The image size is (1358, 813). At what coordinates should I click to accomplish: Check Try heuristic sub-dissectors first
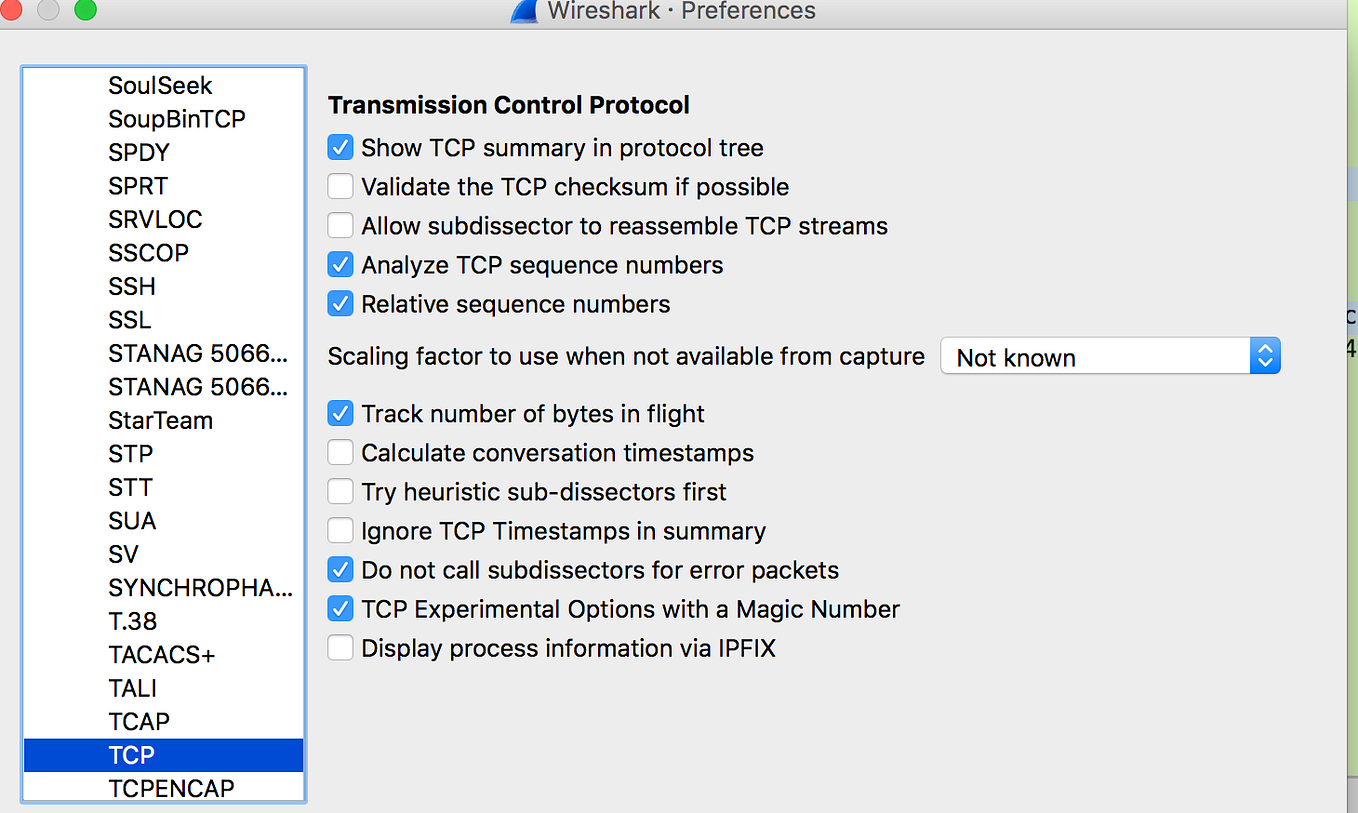341,492
